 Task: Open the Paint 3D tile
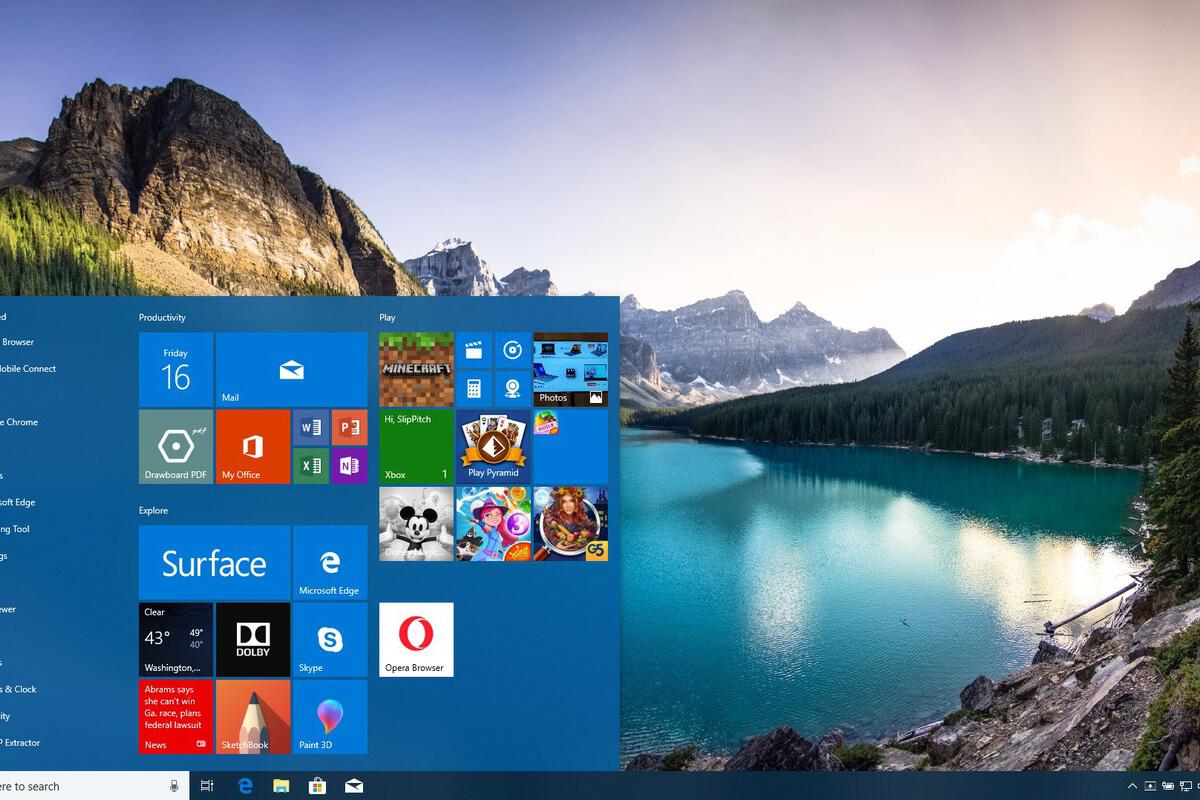[330, 717]
